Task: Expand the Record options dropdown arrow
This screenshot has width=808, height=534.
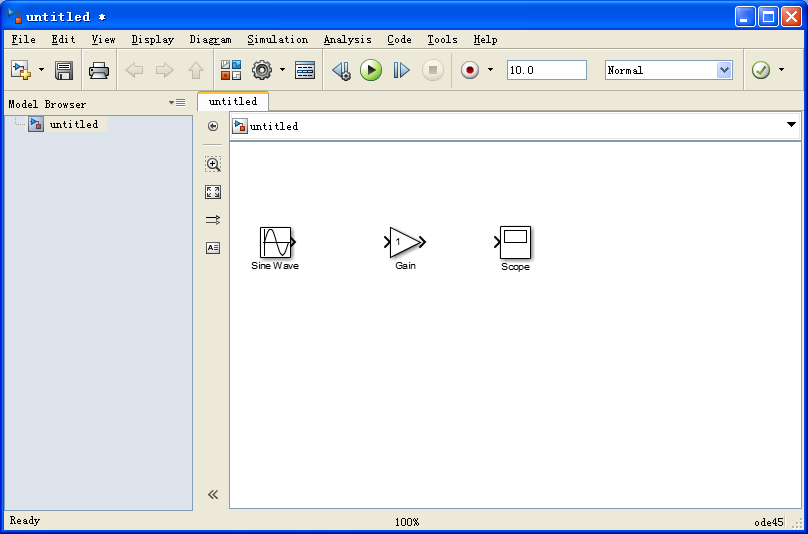Action: [490, 70]
